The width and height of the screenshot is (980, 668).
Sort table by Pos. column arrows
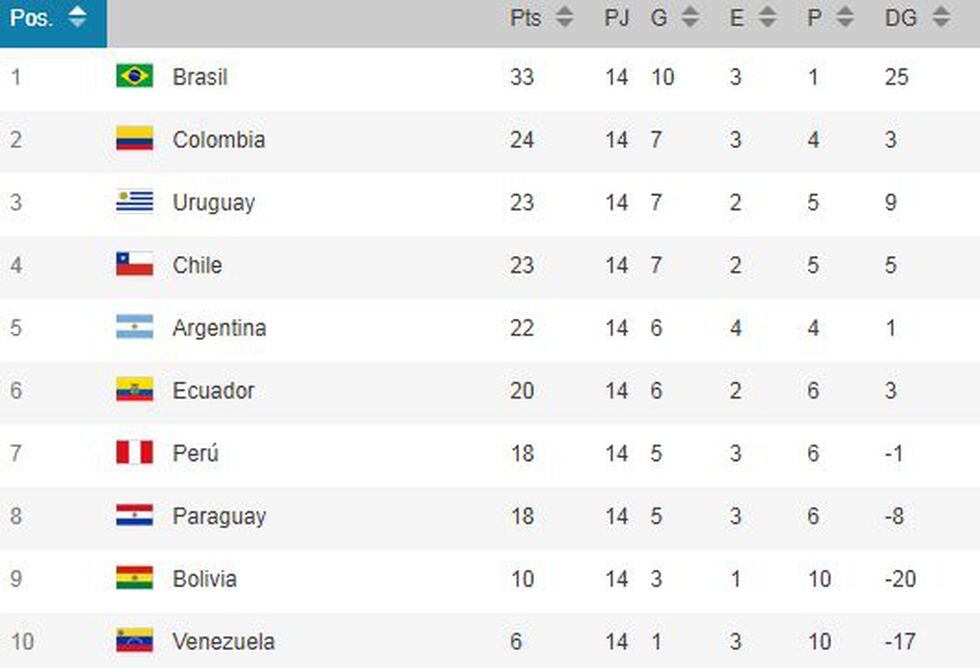[77, 18]
